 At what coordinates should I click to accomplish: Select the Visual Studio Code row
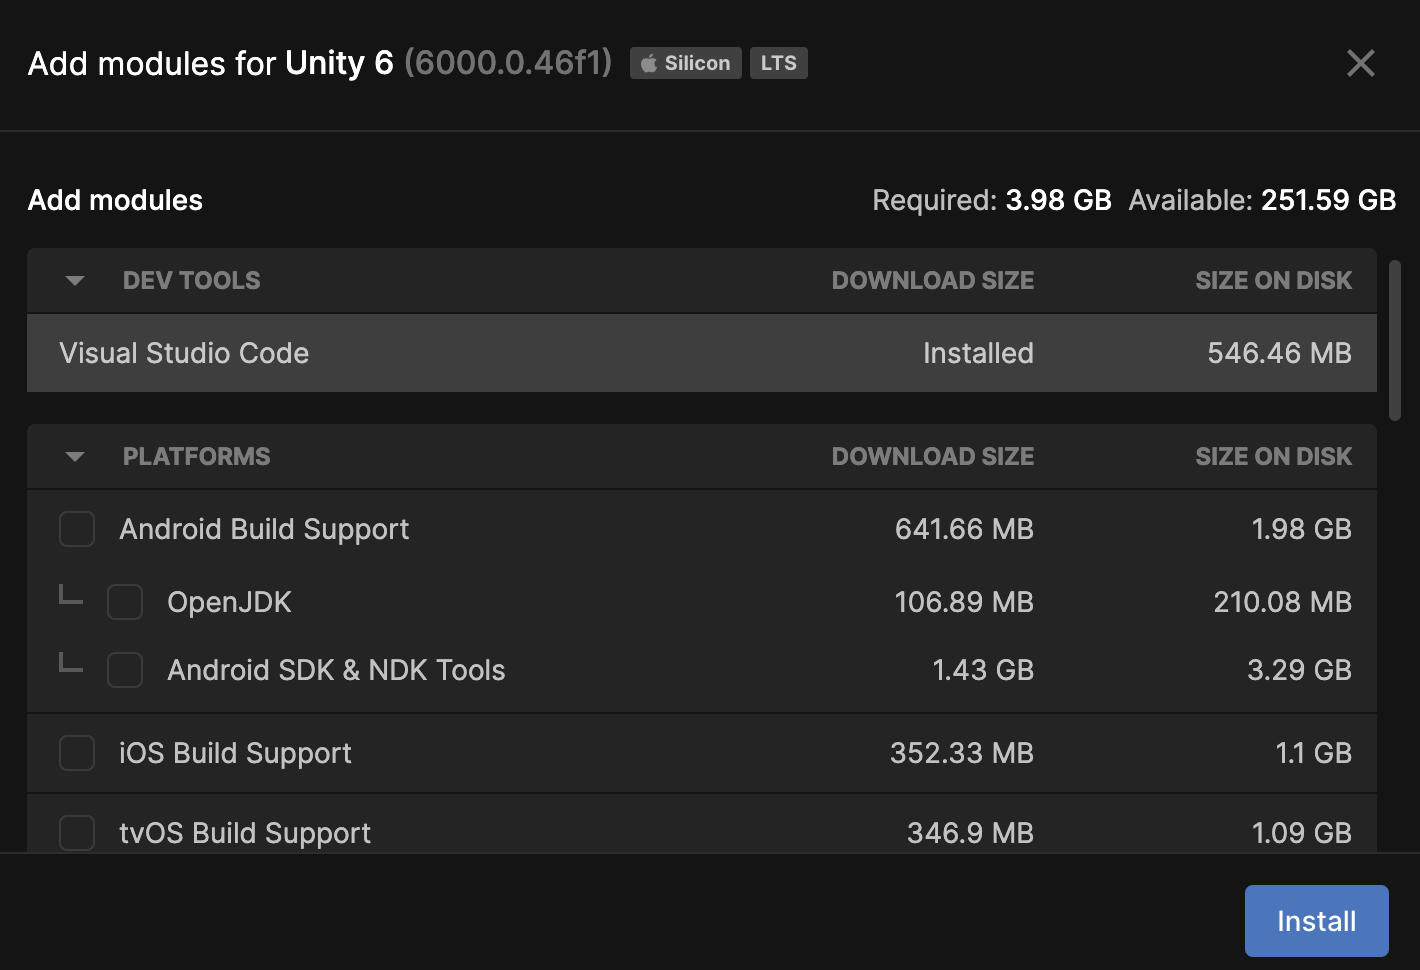(x=702, y=353)
